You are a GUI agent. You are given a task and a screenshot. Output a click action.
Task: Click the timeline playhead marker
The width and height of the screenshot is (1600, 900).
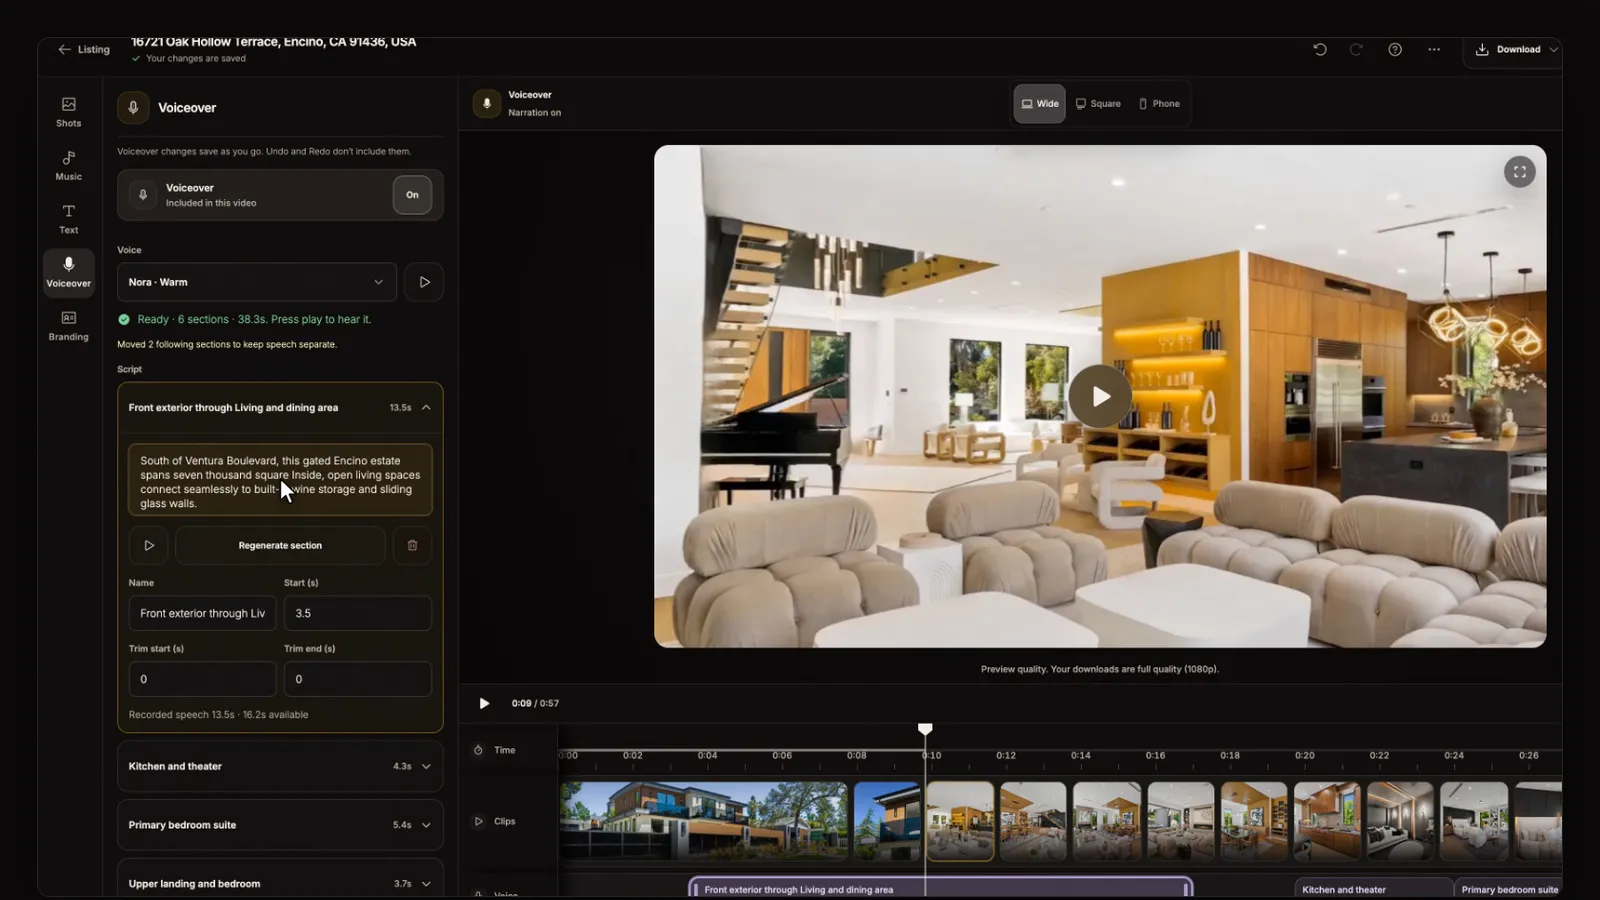[x=925, y=729]
